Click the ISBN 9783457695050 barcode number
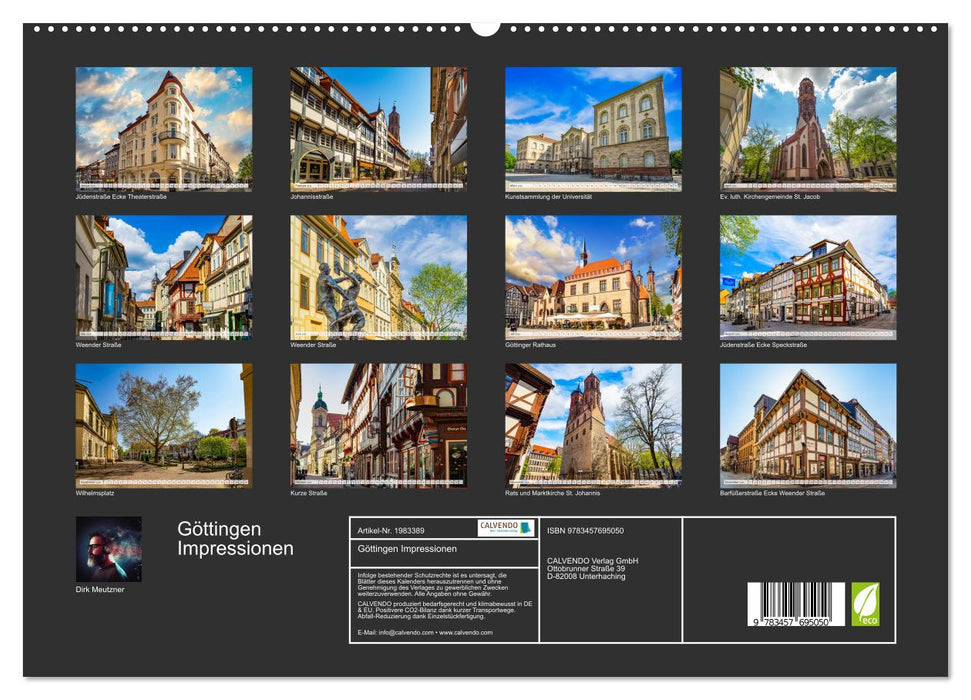The width and height of the screenshot is (971, 700). point(790,621)
